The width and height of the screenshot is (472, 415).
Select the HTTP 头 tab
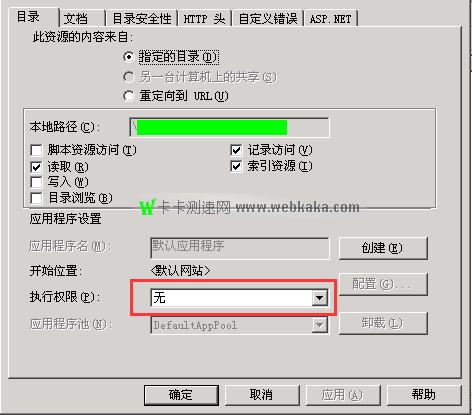[204, 18]
